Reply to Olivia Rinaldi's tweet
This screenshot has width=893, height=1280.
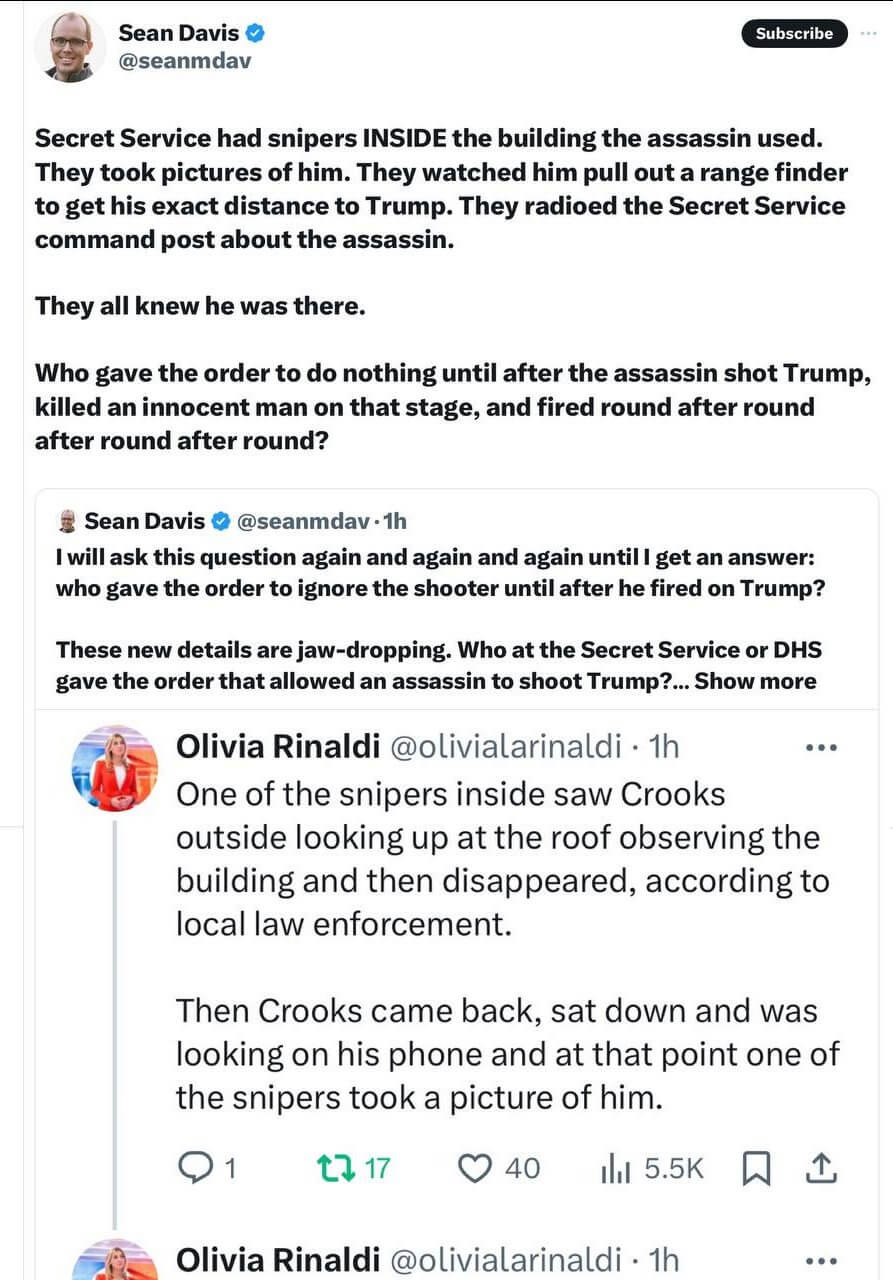pos(194,1167)
